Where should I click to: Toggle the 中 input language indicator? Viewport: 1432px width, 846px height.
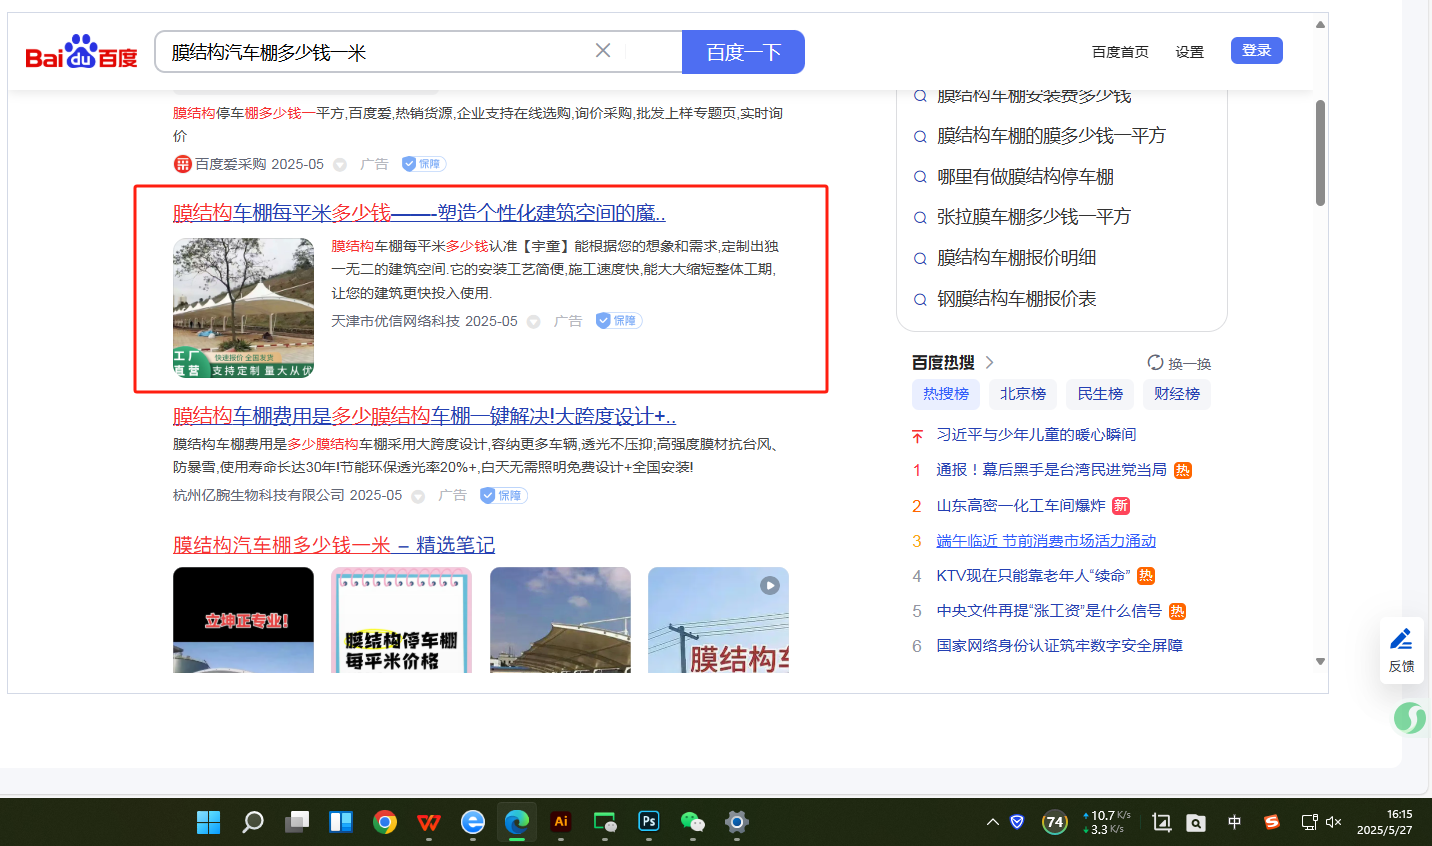coord(1234,822)
